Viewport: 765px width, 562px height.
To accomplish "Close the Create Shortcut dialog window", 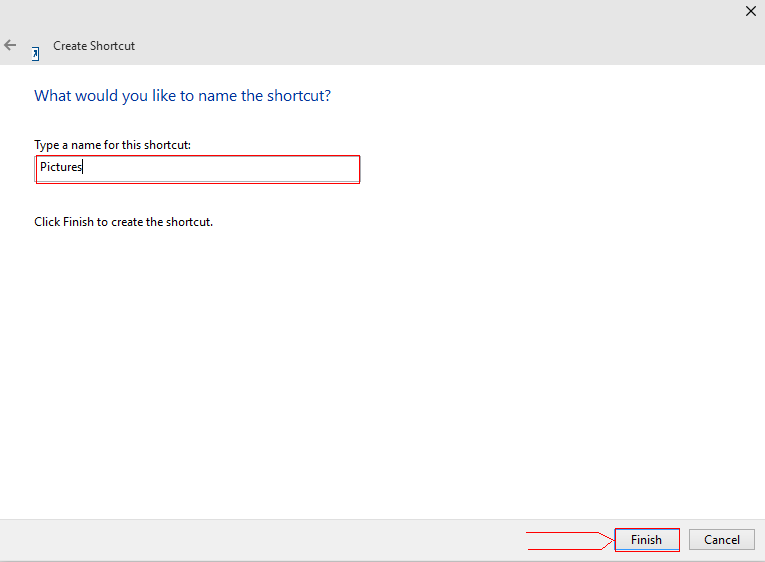I will point(751,11).
